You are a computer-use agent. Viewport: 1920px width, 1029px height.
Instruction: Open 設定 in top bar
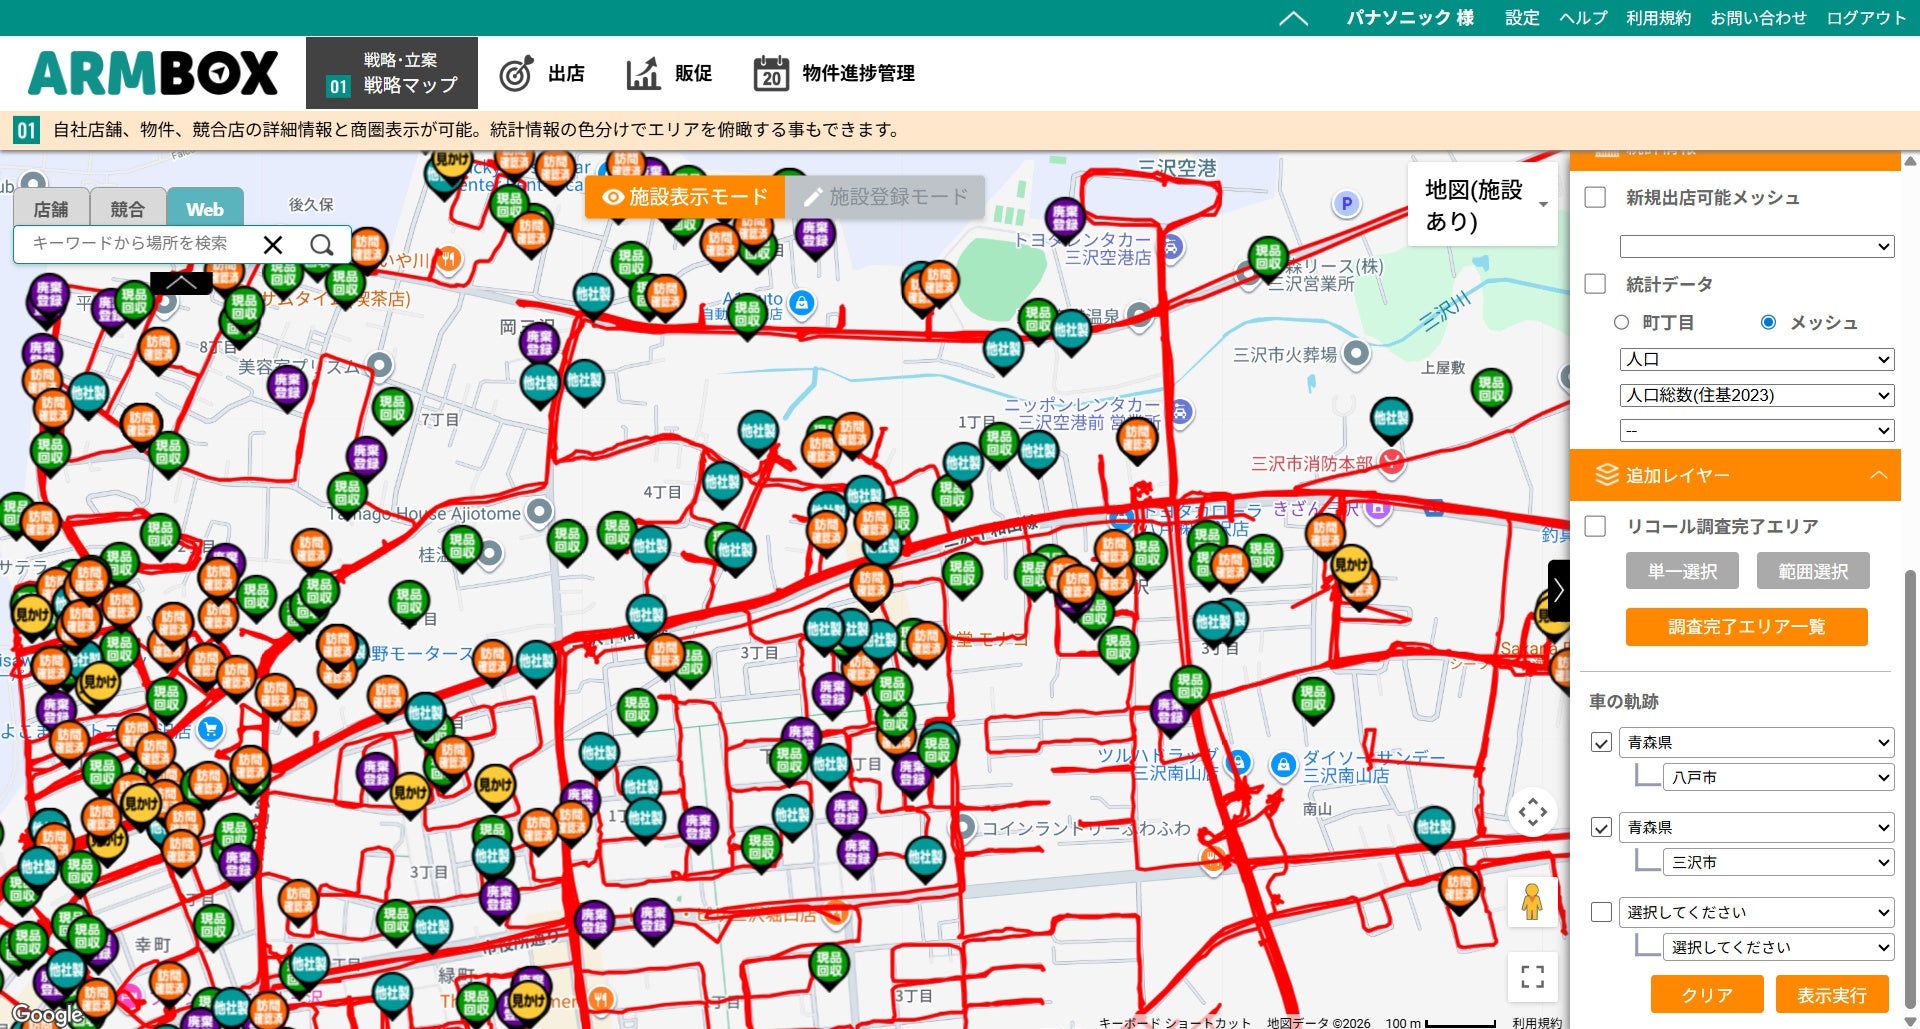pyautogui.click(x=1522, y=18)
